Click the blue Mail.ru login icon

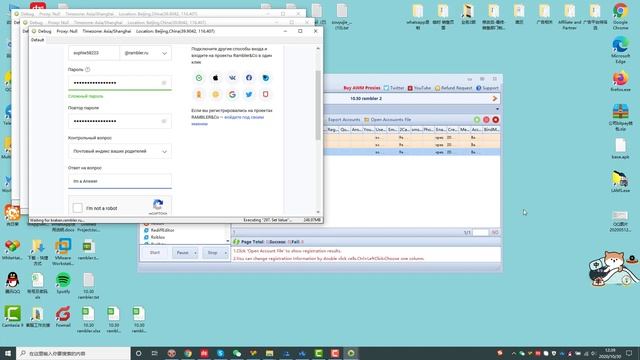[266, 78]
